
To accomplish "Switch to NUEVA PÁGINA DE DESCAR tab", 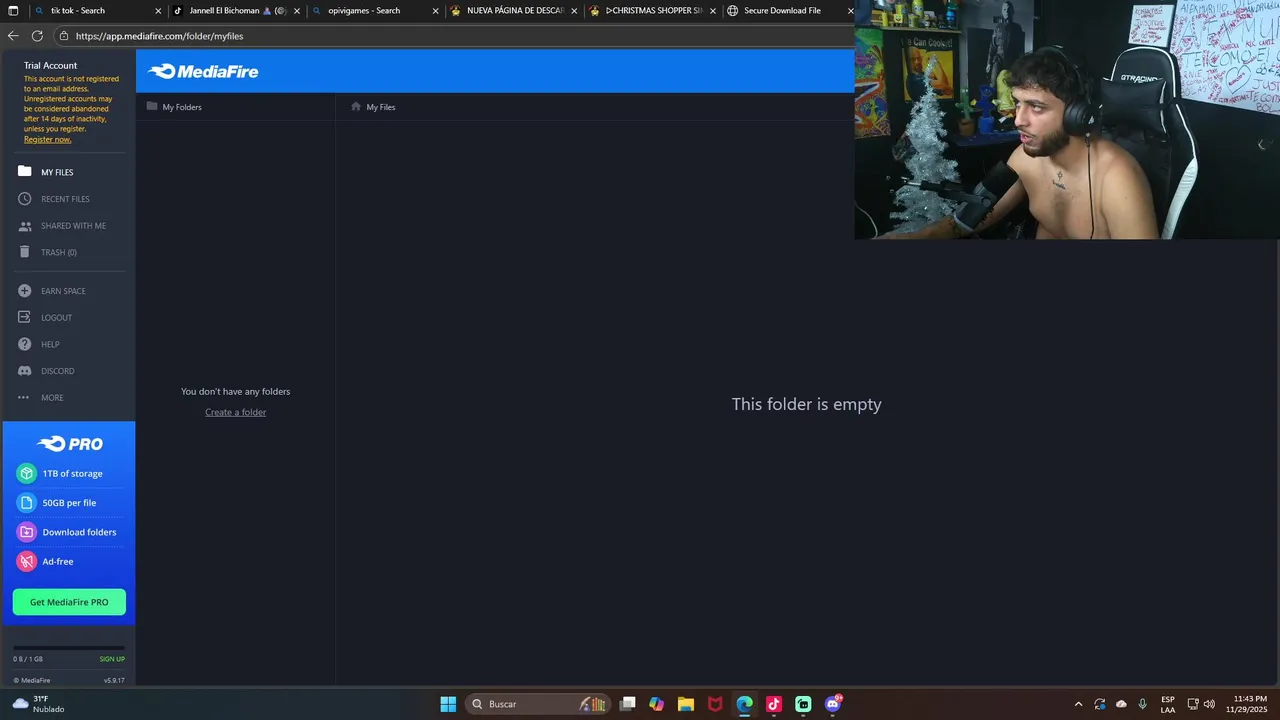I will 514,11.
